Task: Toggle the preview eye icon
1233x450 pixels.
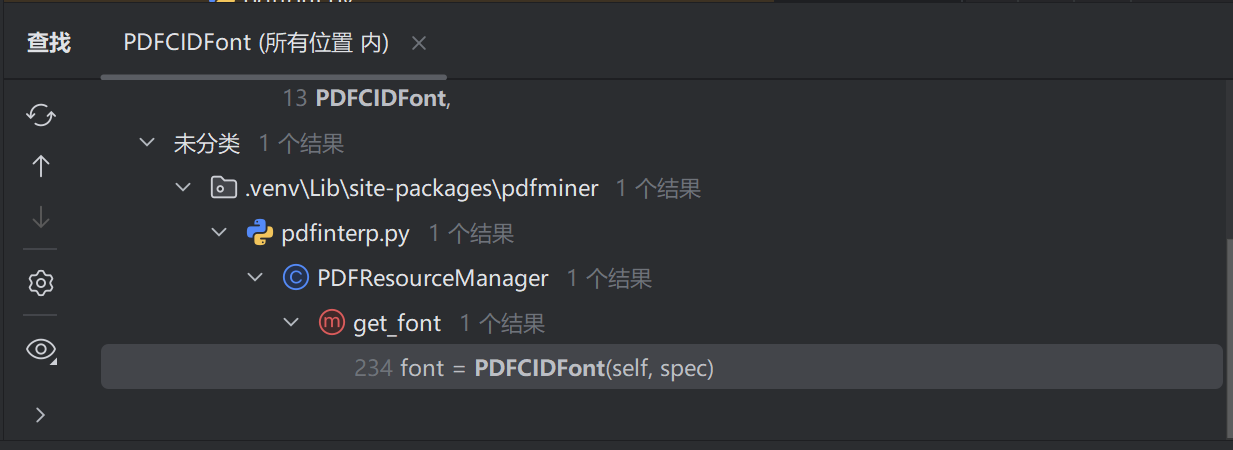Action: tap(41, 348)
